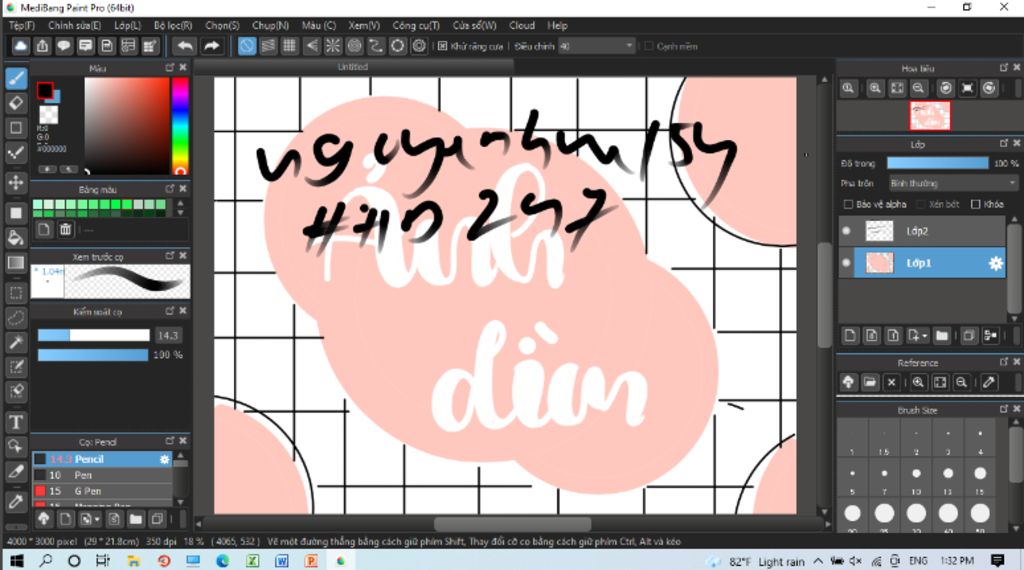Open the Lớp(L) menu

(127, 25)
